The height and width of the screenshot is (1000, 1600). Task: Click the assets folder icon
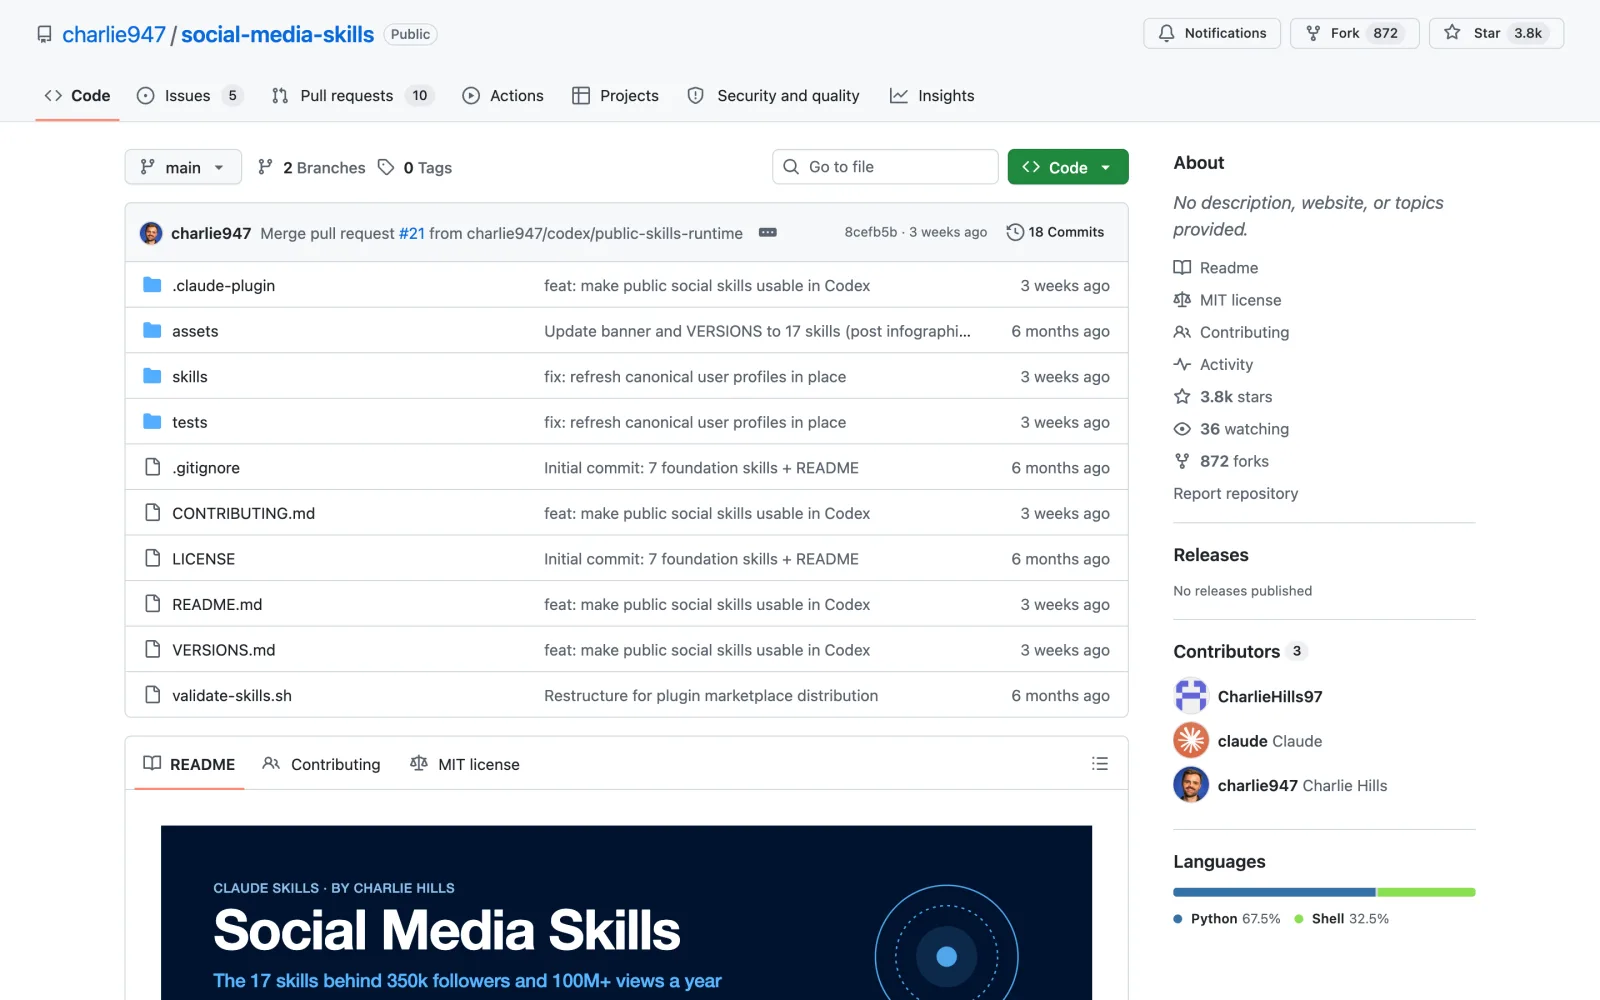(152, 331)
